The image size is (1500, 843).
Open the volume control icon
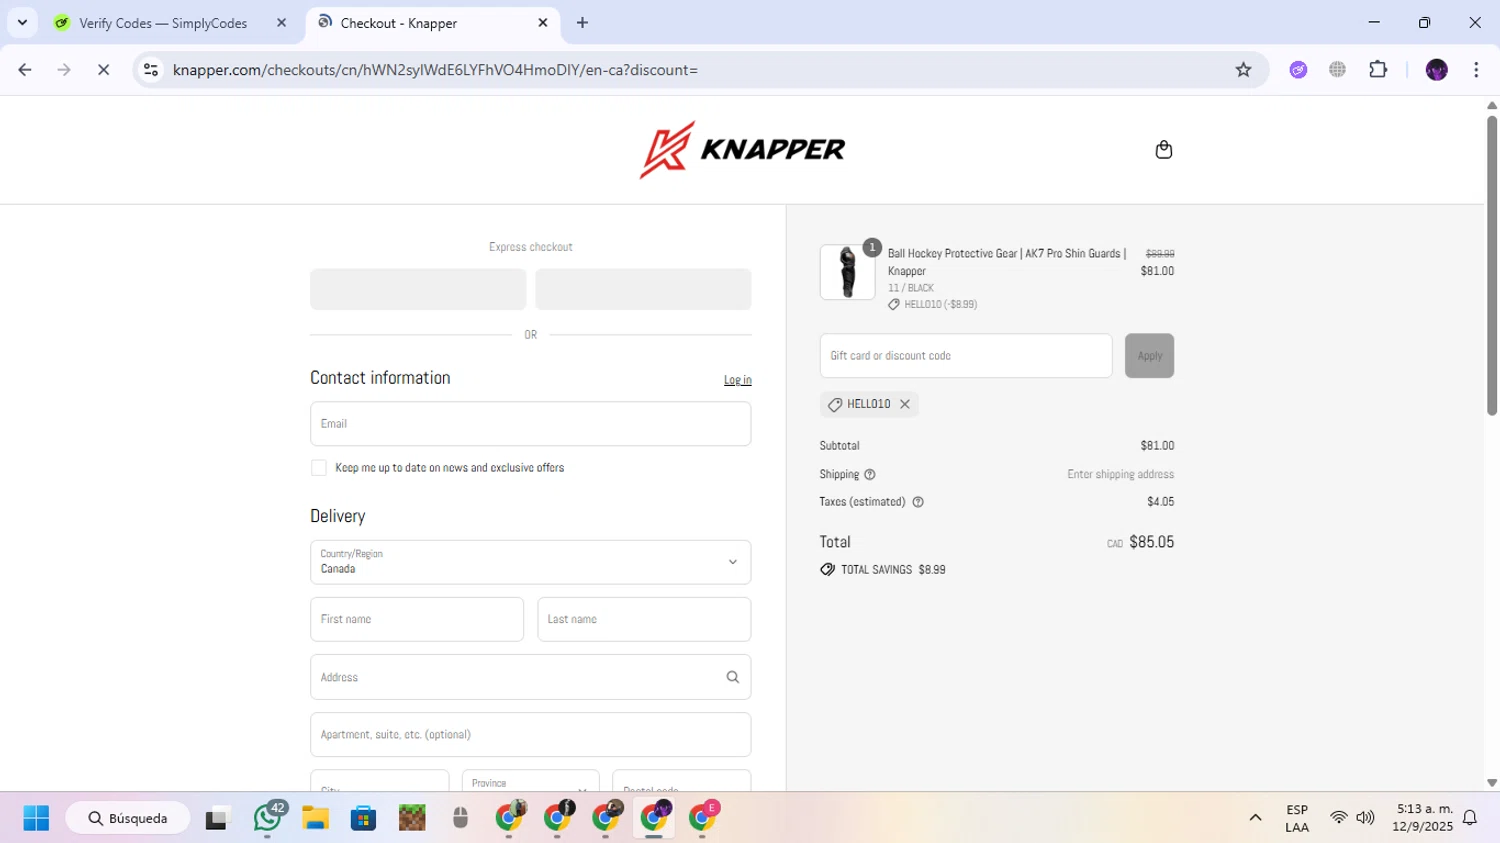click(x=1365, y=818)
